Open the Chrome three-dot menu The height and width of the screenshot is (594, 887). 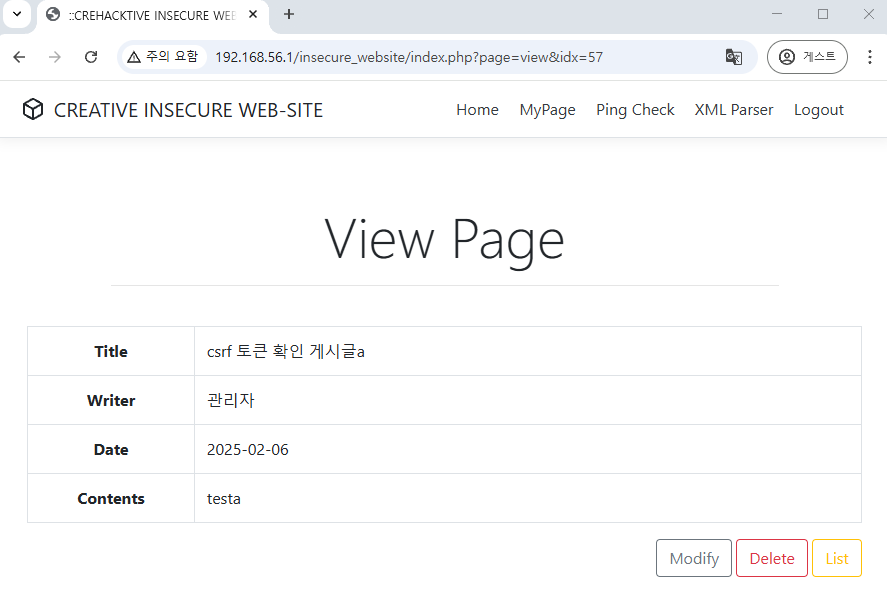pos(869,57)
